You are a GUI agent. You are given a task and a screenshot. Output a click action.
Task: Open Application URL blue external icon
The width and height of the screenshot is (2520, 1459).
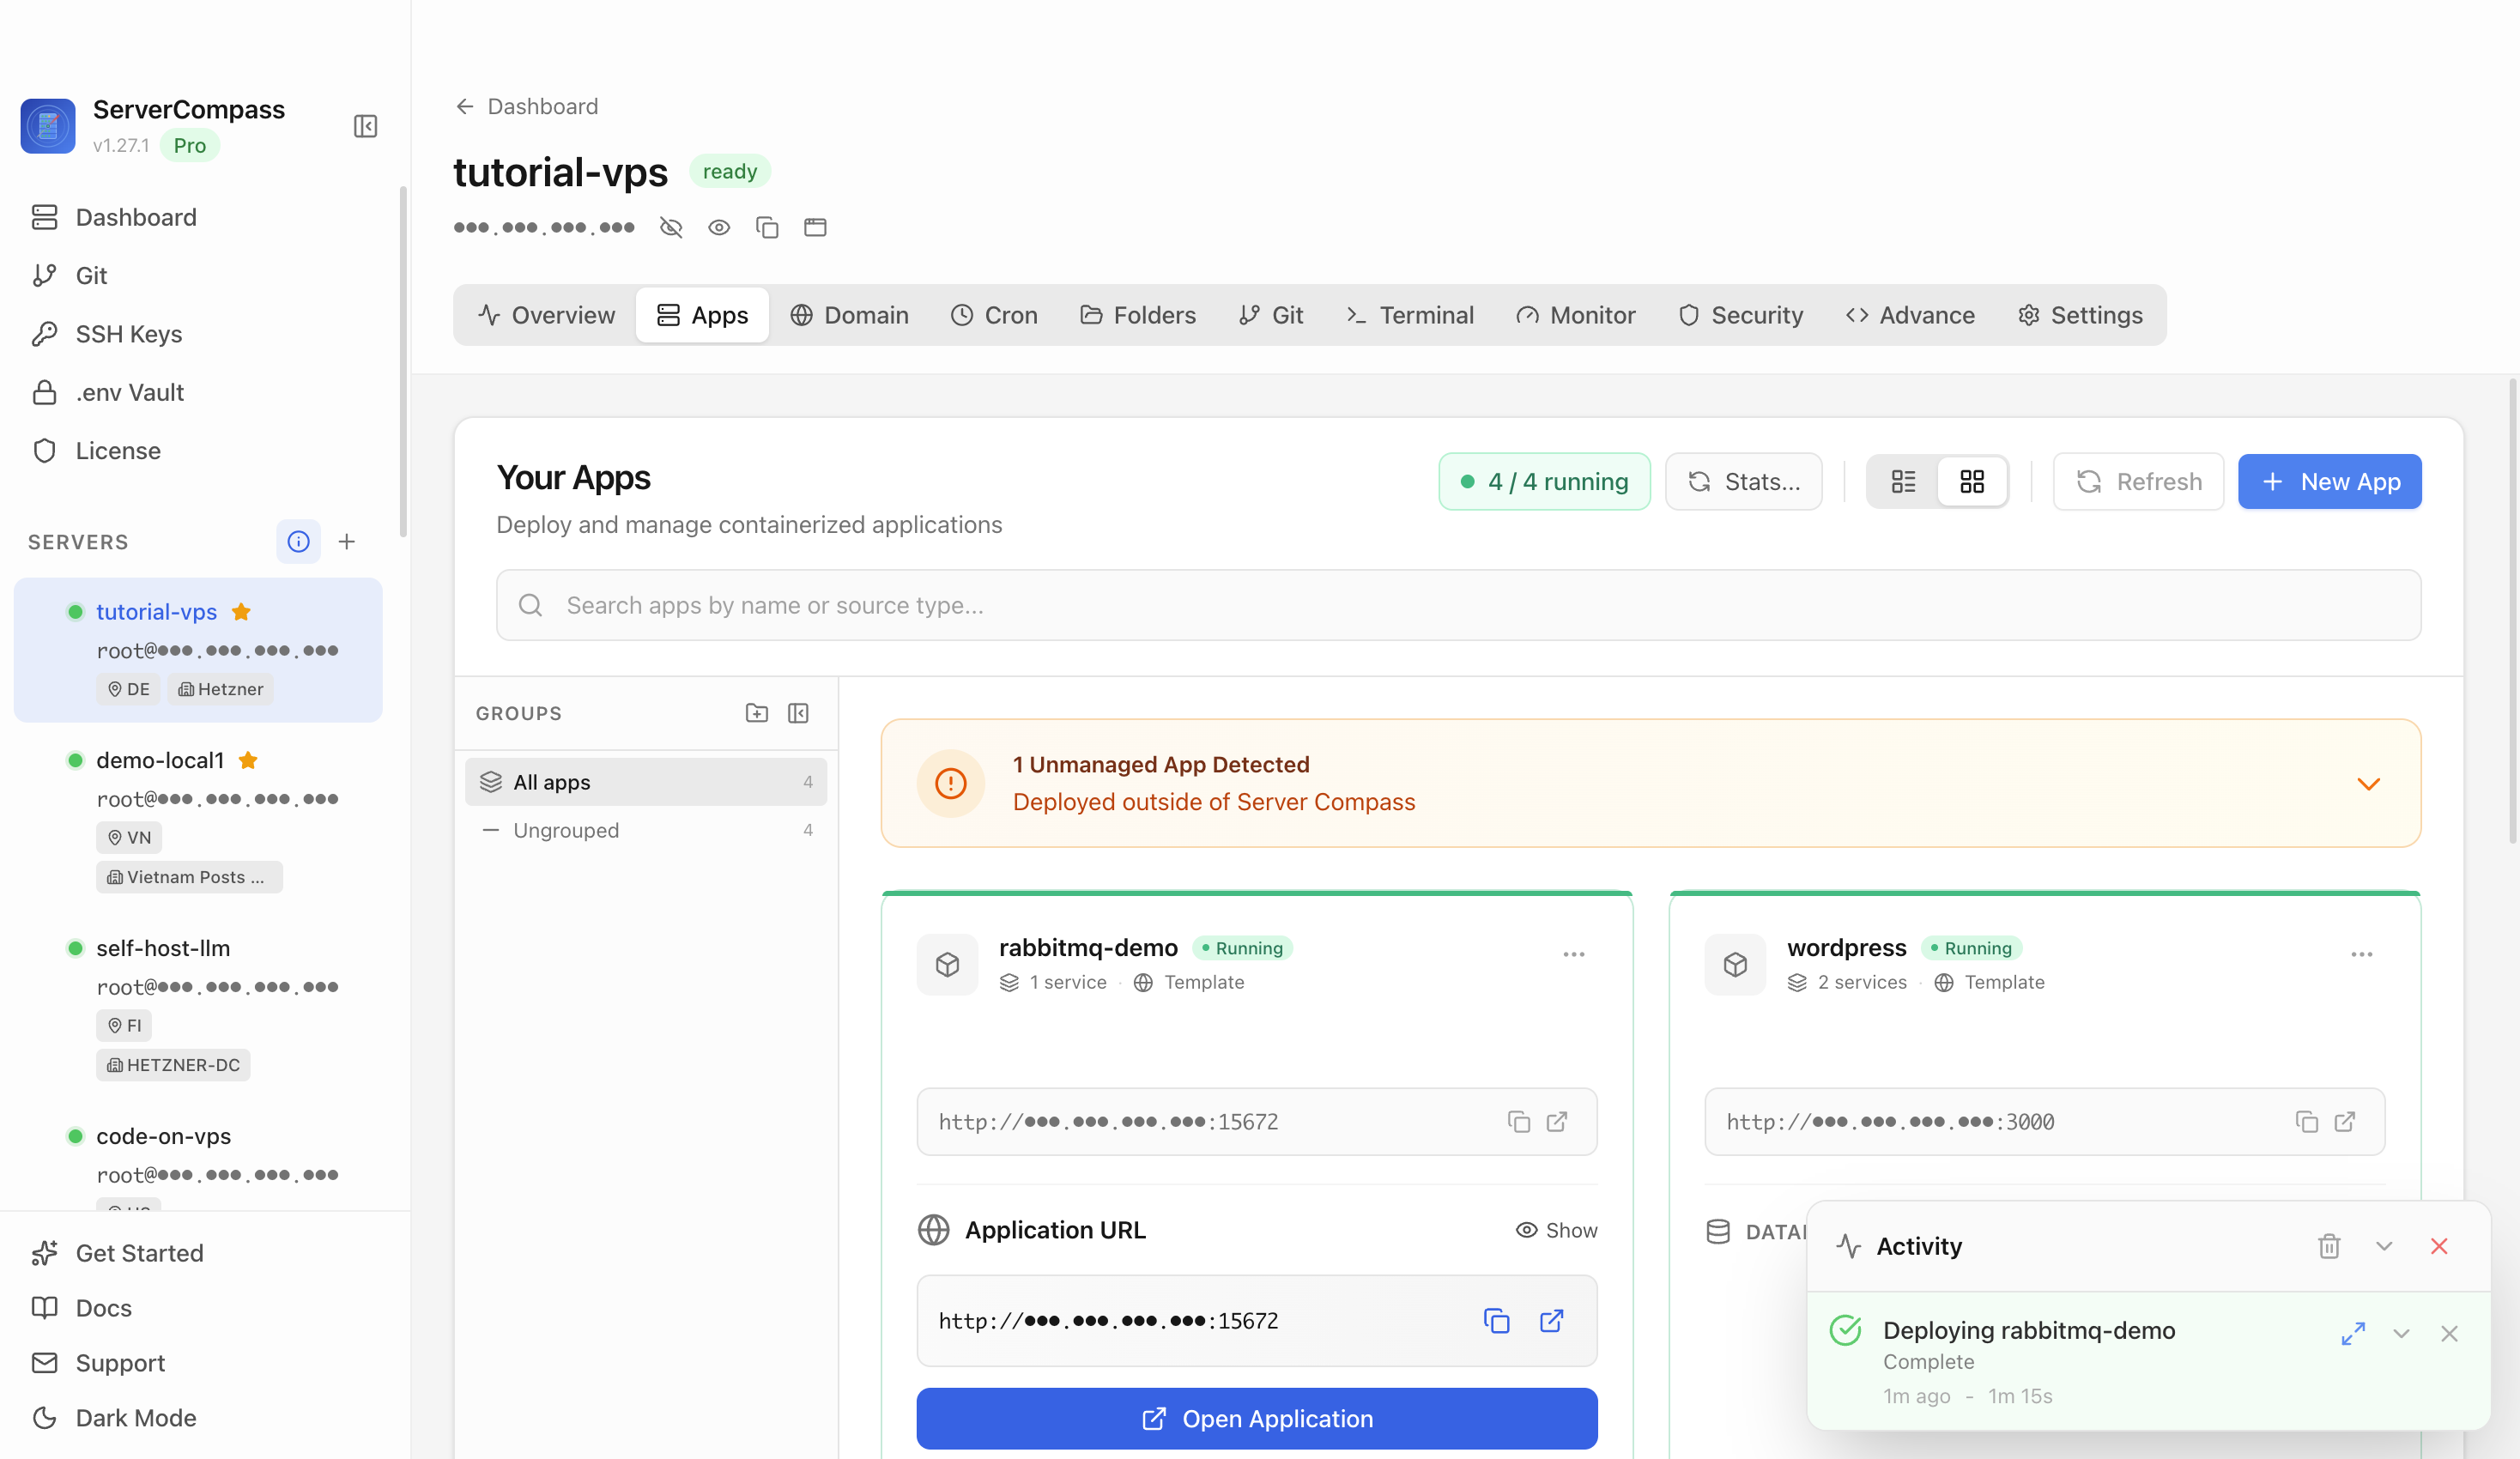coord(1552,1321)
